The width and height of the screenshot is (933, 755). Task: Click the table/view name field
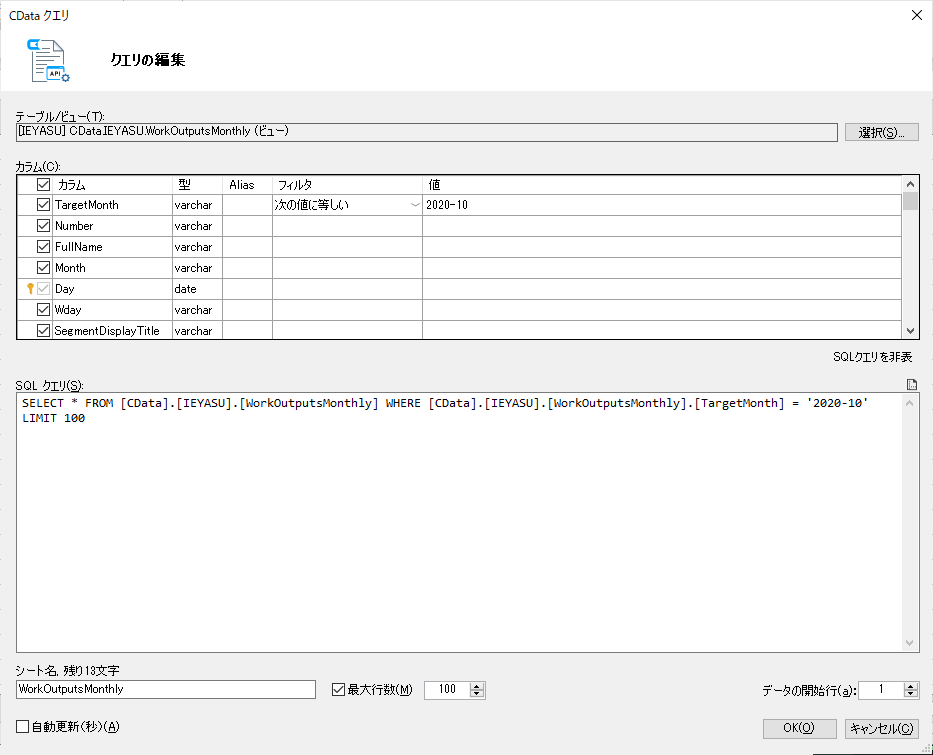(x=427, y=132)
